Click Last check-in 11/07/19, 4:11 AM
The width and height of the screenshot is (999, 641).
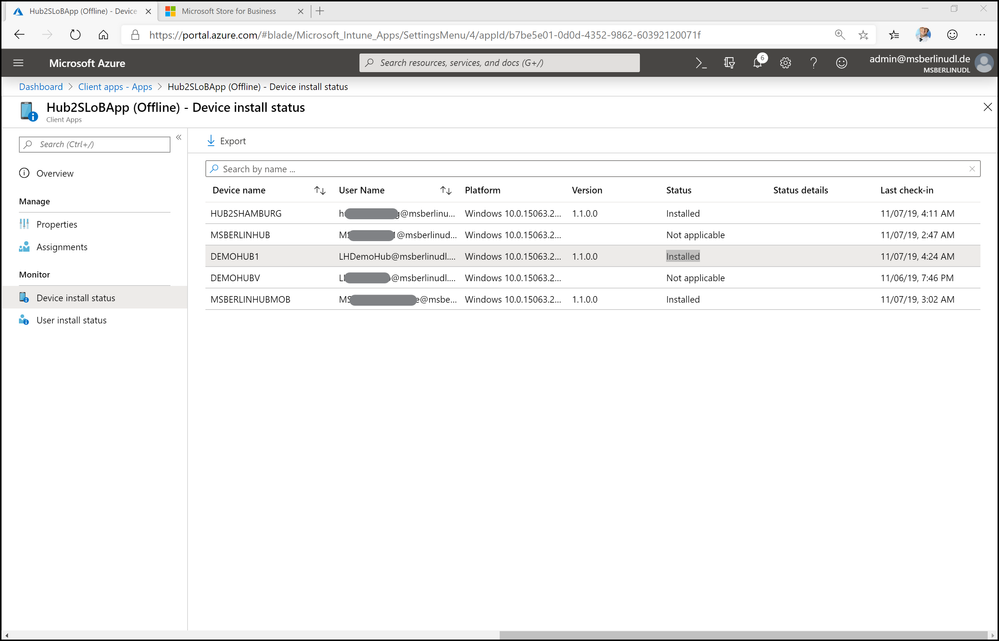tap(917, 213)
